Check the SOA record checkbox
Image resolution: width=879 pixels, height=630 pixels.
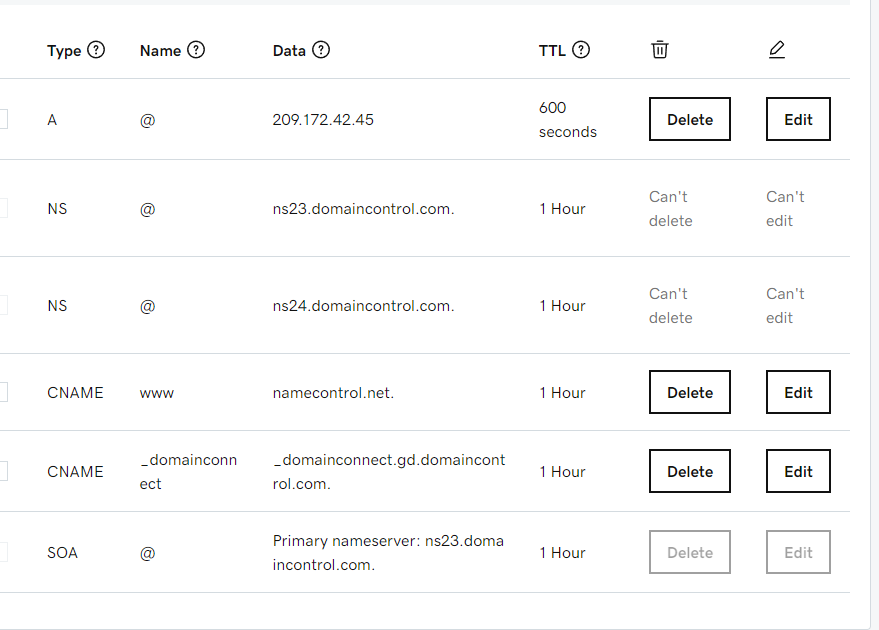pos(2,552)
